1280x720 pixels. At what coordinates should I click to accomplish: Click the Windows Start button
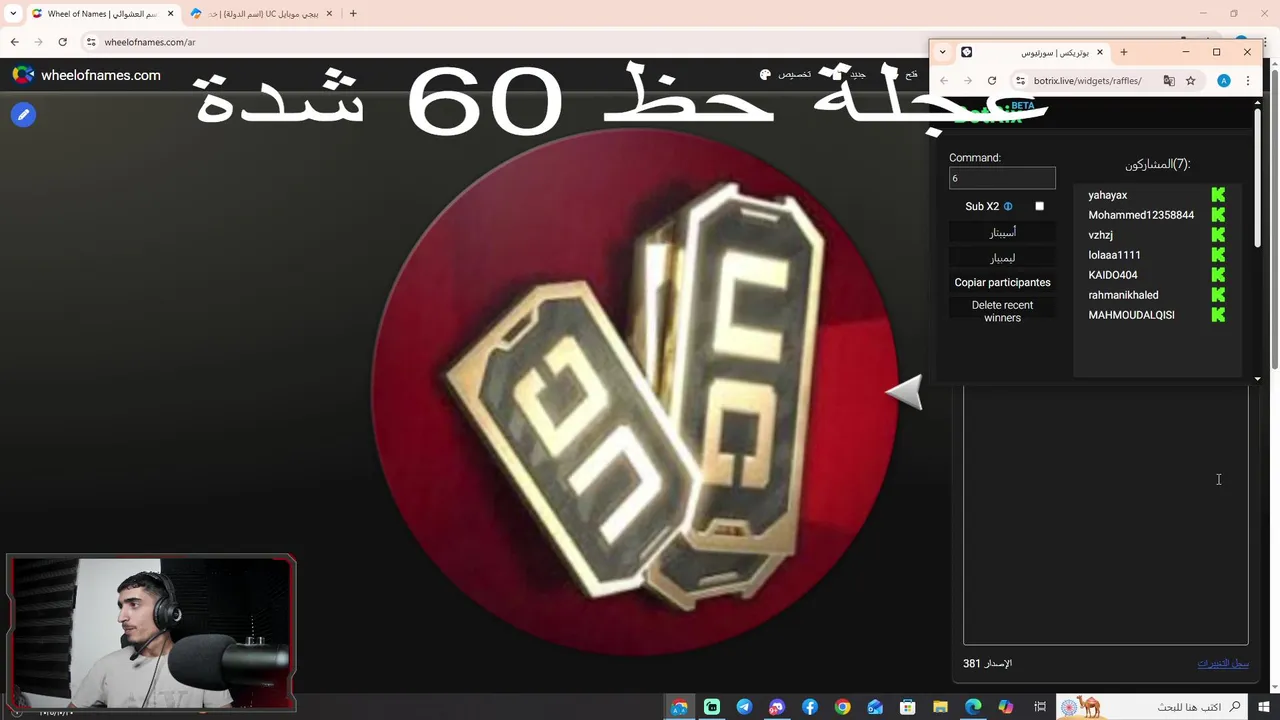(x=1264, y=707)
